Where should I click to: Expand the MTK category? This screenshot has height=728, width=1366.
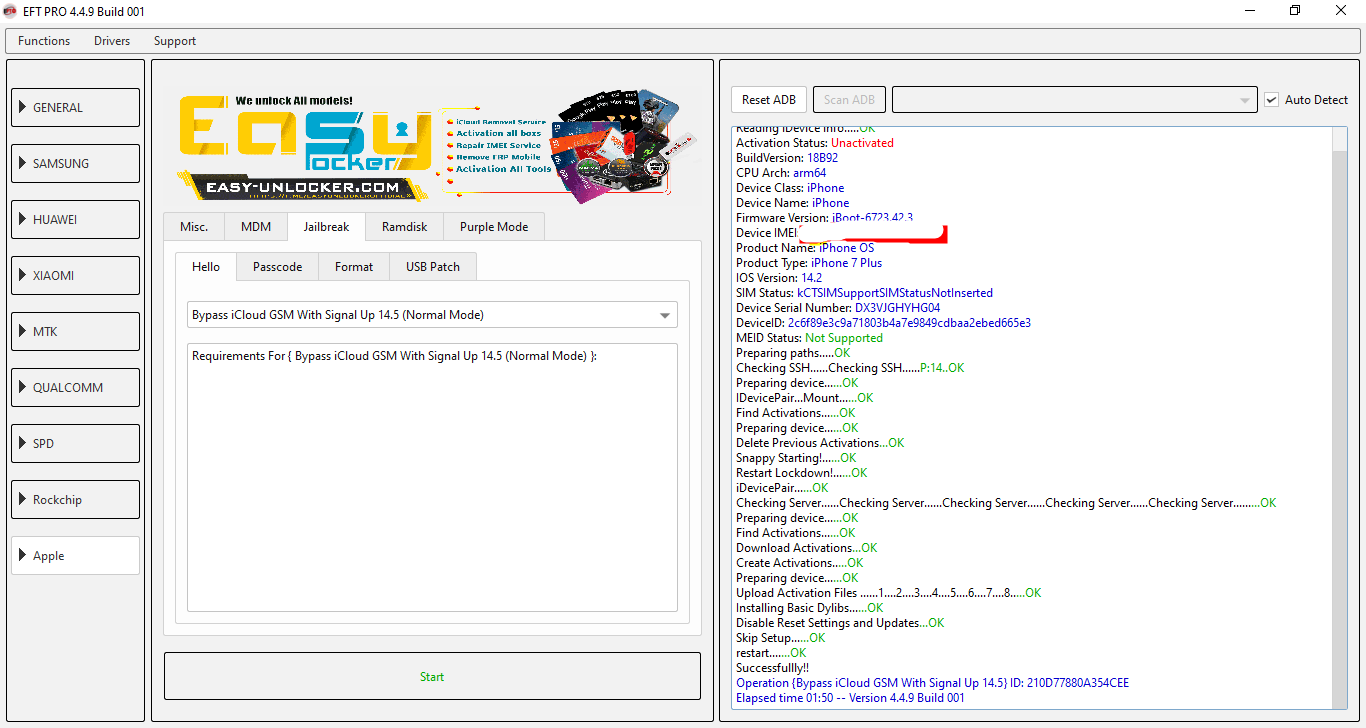click(x=76, y=332)
